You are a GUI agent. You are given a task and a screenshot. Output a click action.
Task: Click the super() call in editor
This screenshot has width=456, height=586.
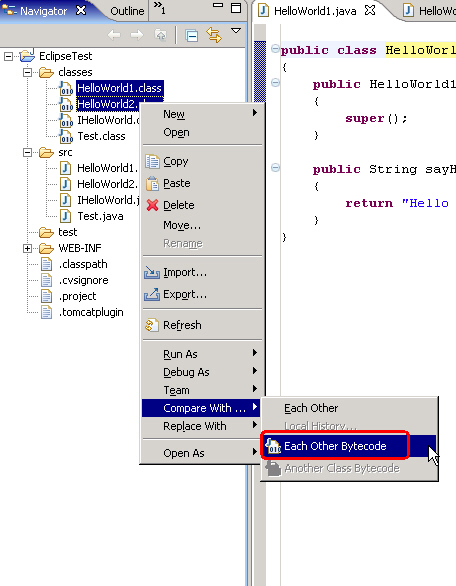(x=376, y=118)
